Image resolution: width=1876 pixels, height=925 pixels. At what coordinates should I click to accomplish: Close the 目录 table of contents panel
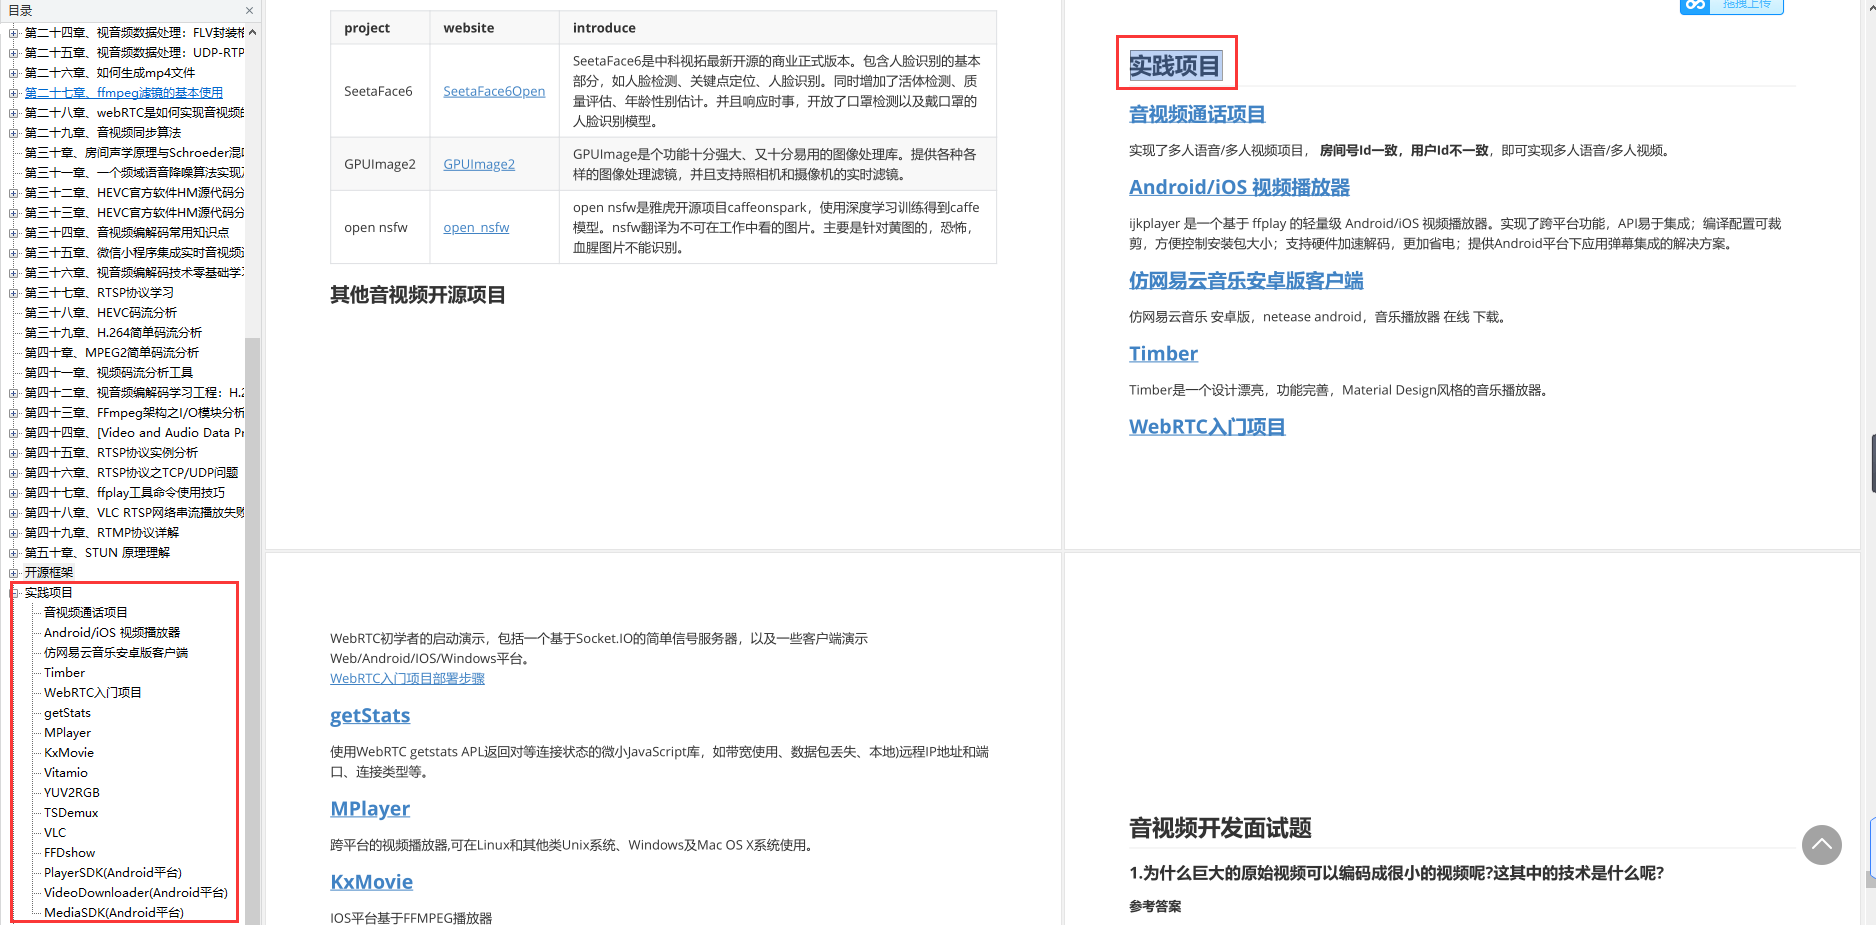[249, 11]
